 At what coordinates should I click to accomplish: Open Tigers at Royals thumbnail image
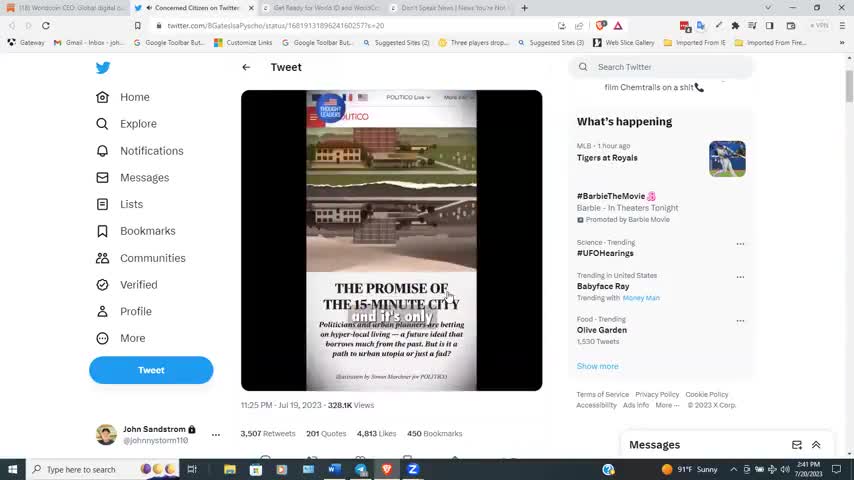pyautogui.click(x=727, y=159)
